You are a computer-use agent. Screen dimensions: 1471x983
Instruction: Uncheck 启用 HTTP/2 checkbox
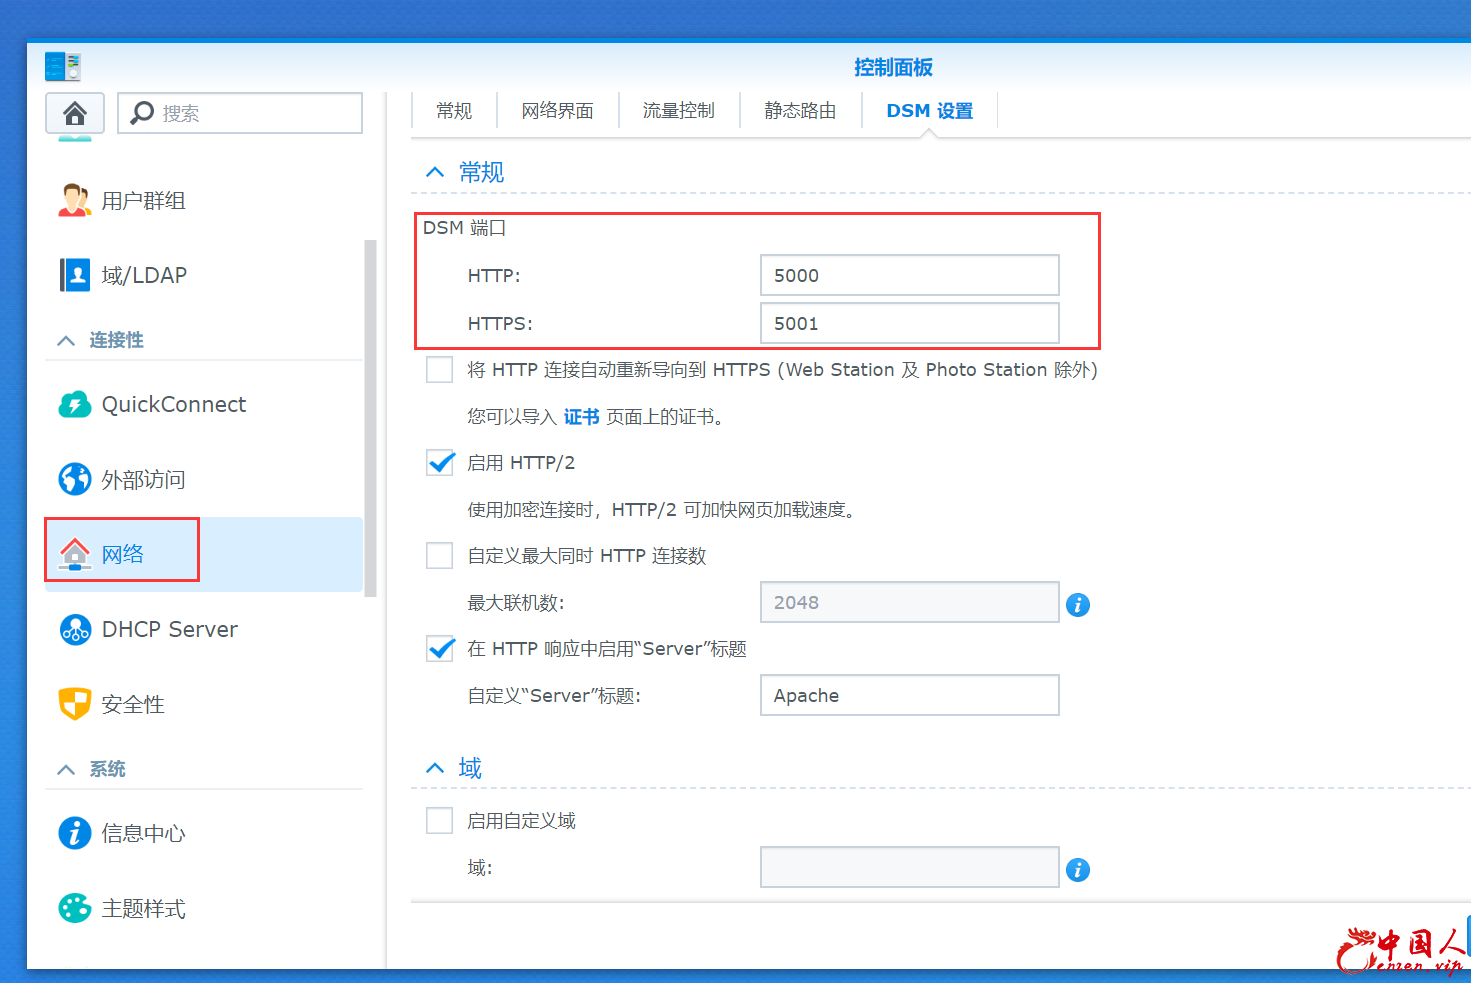tap(440, 463)
